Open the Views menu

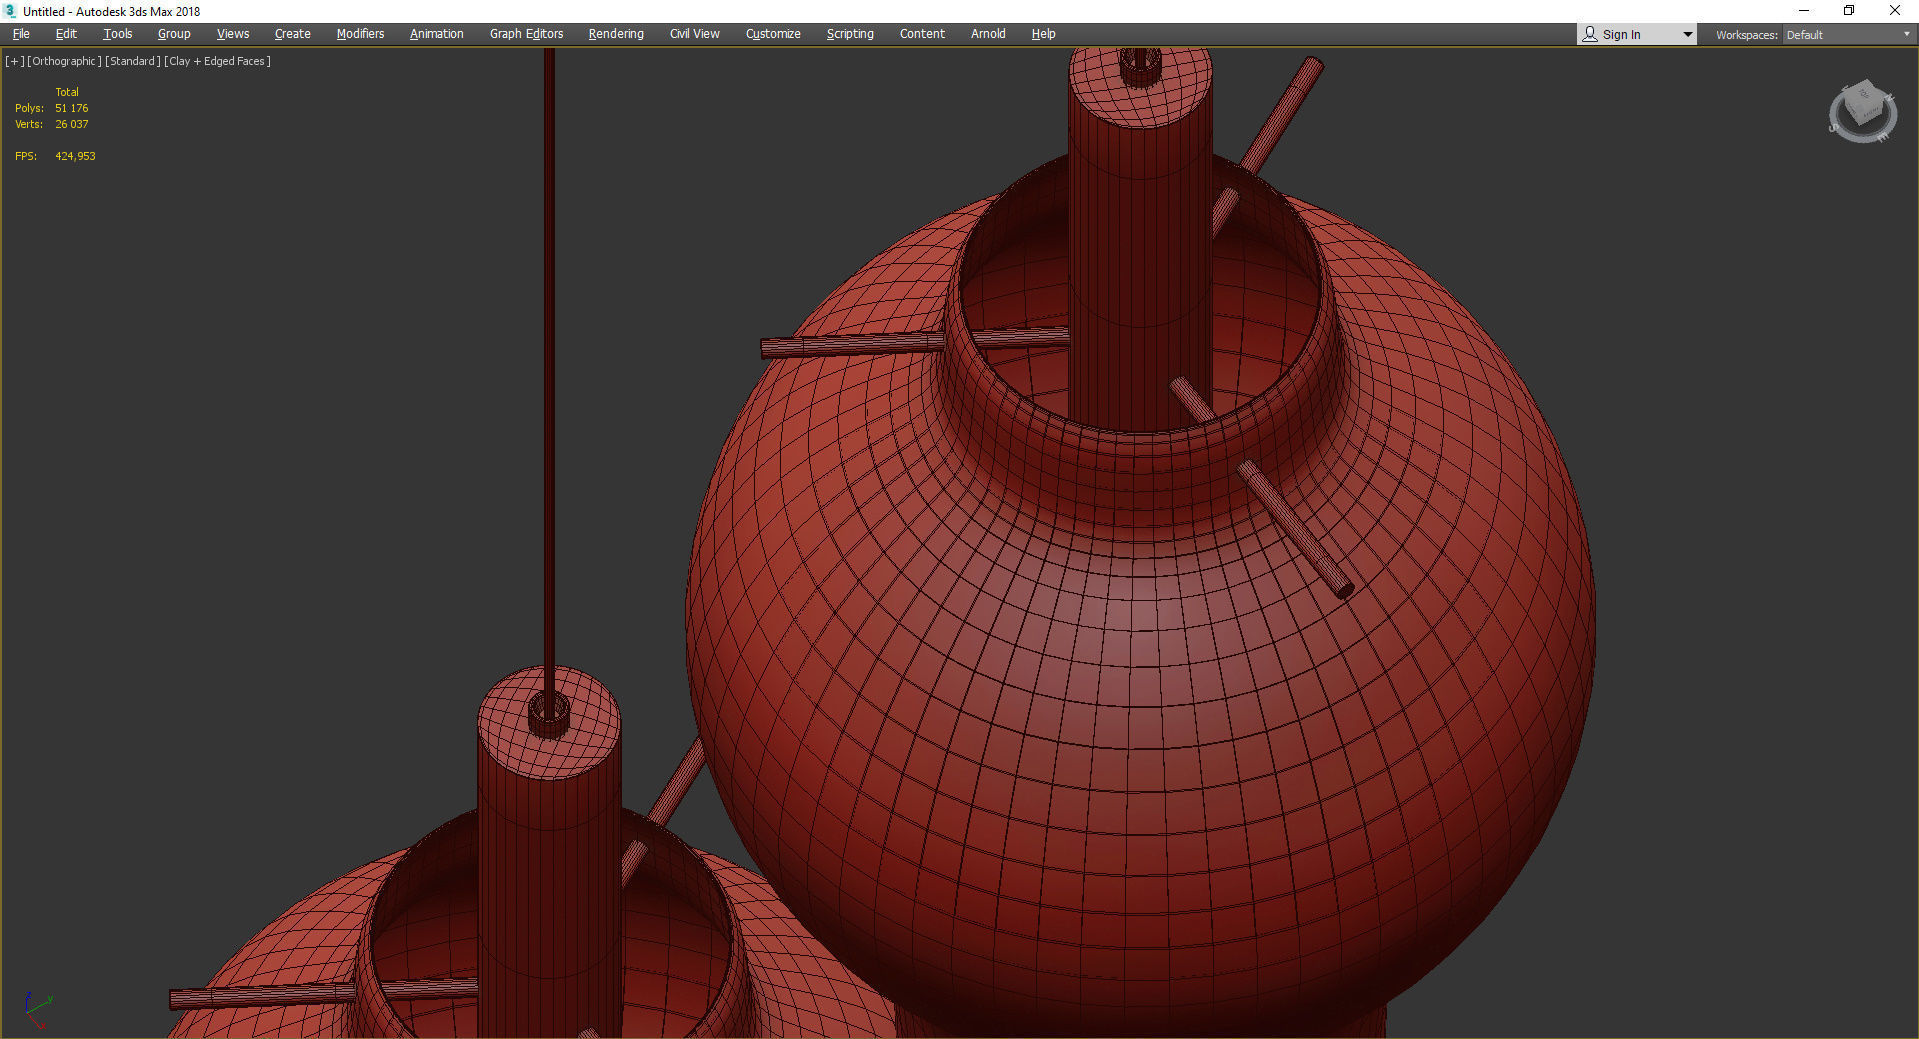(x=233, y=34)
